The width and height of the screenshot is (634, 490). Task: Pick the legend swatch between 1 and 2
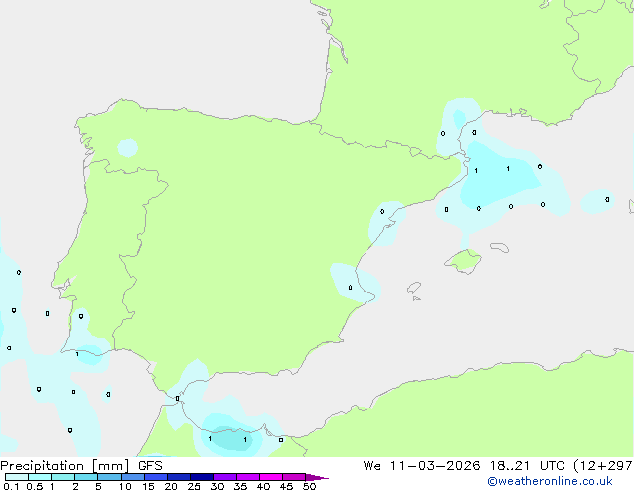[x=63, y=477]
